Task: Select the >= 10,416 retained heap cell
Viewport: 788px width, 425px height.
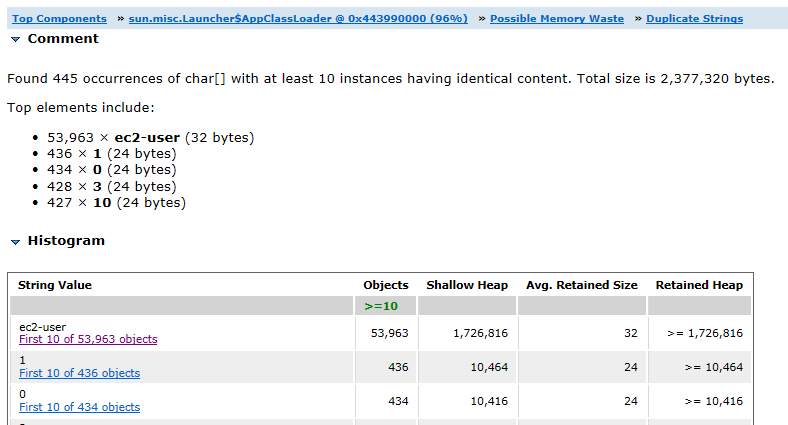Action: point(700,401)
